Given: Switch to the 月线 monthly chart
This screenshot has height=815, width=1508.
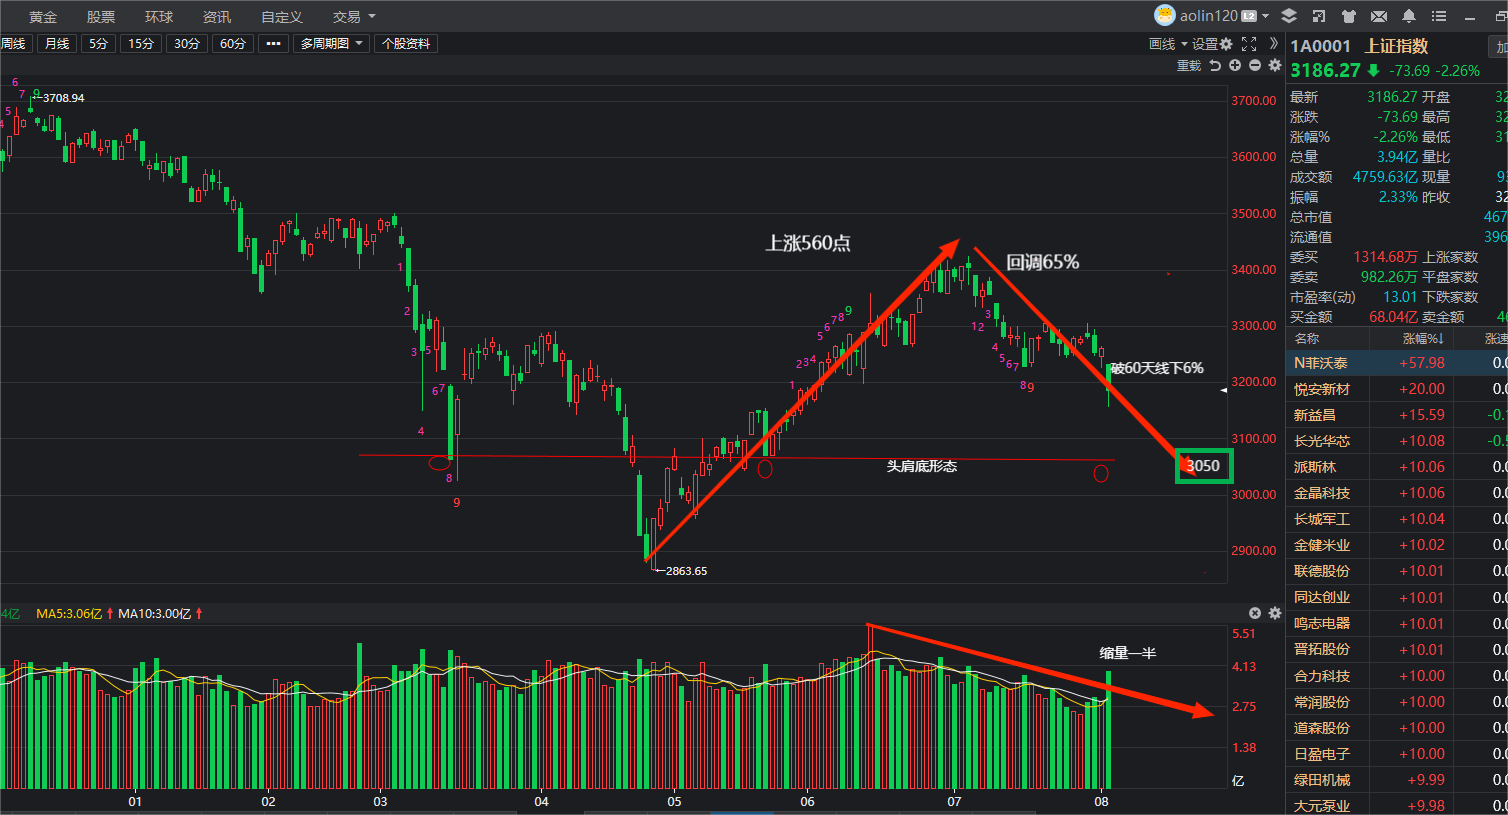Looking at the screenshot, I should coord(57,44).
